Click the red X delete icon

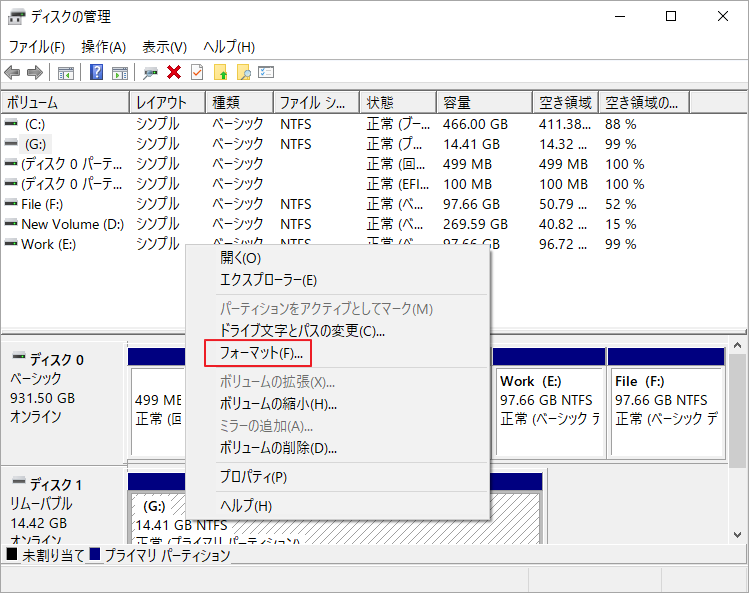point(174,72)
